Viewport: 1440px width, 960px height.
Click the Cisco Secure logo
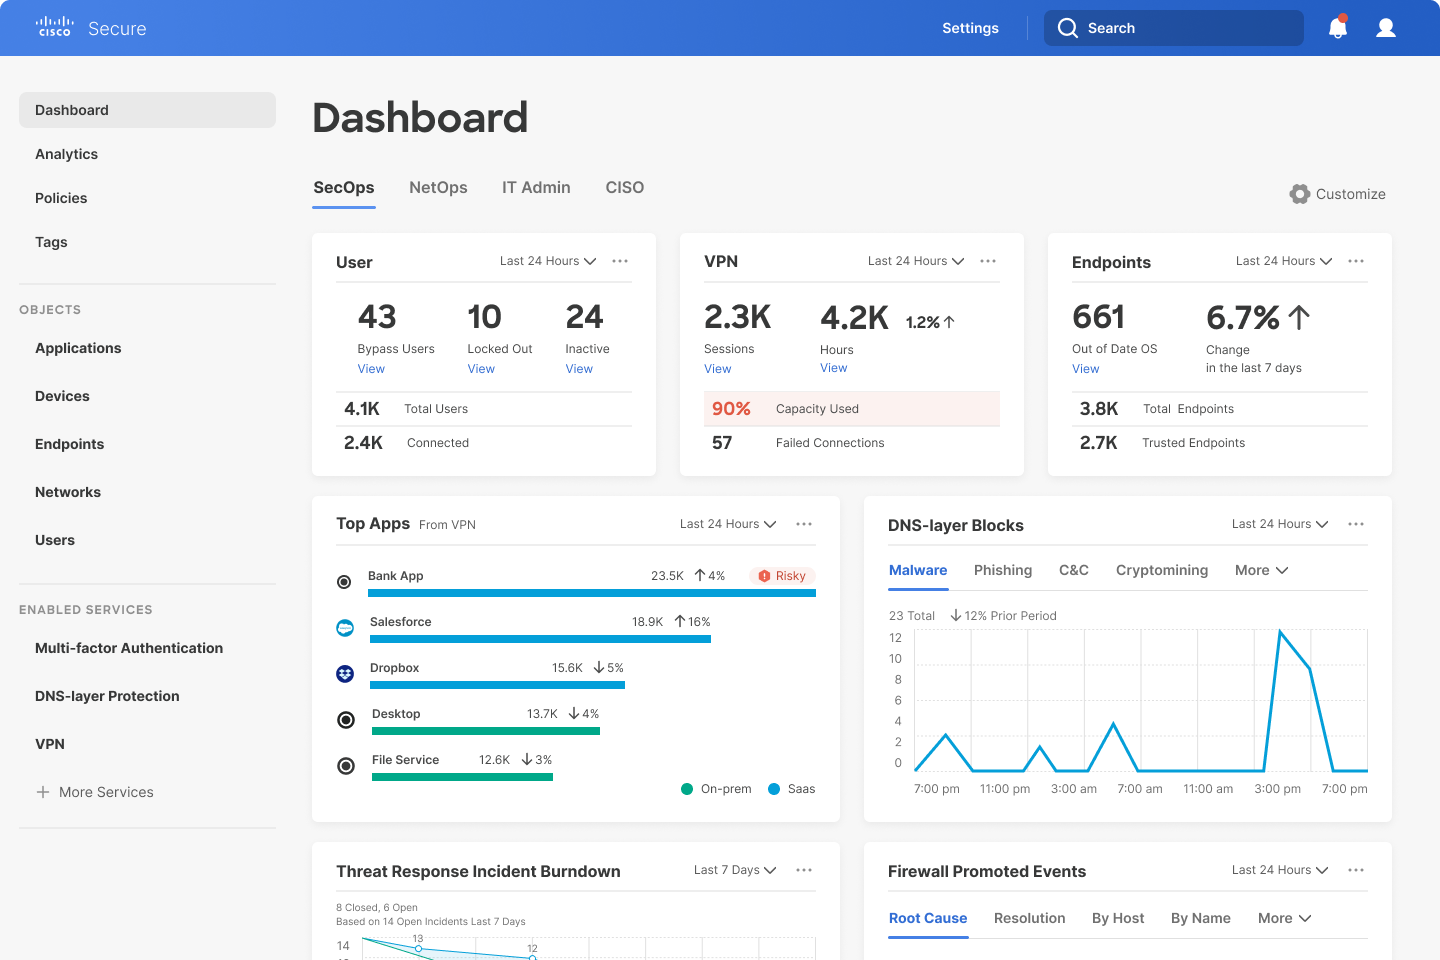[x=91, y=28]
